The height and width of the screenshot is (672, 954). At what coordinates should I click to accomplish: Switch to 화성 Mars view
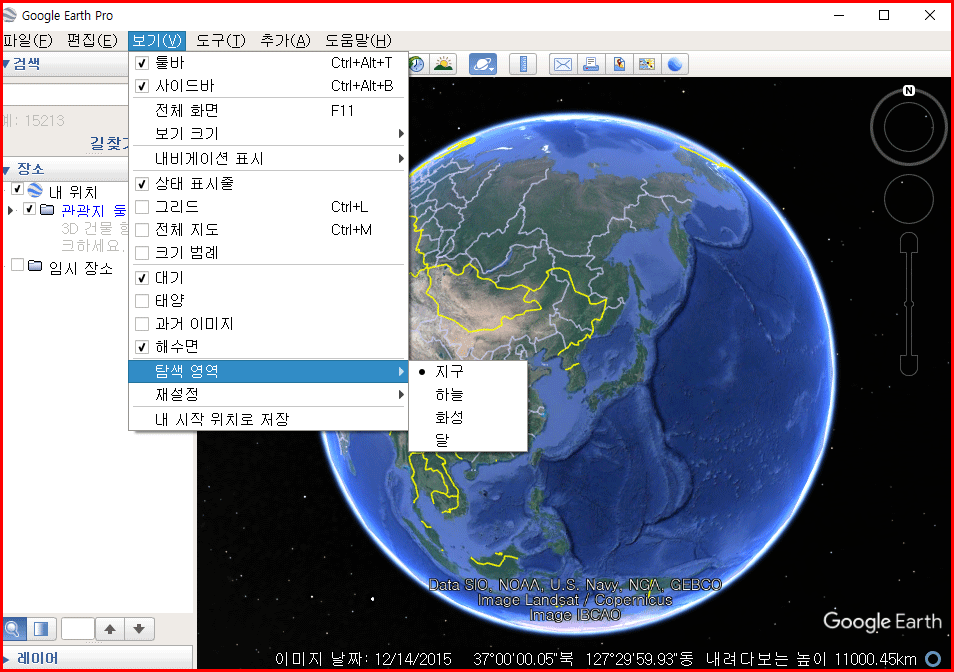(467, 417)
